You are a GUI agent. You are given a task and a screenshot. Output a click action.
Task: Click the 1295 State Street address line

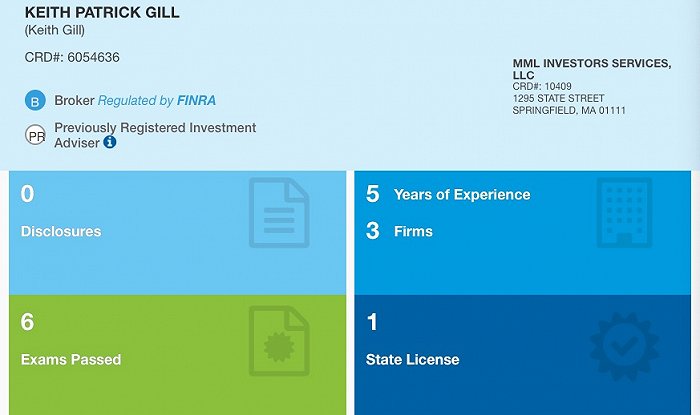click(x=558, y=98)
